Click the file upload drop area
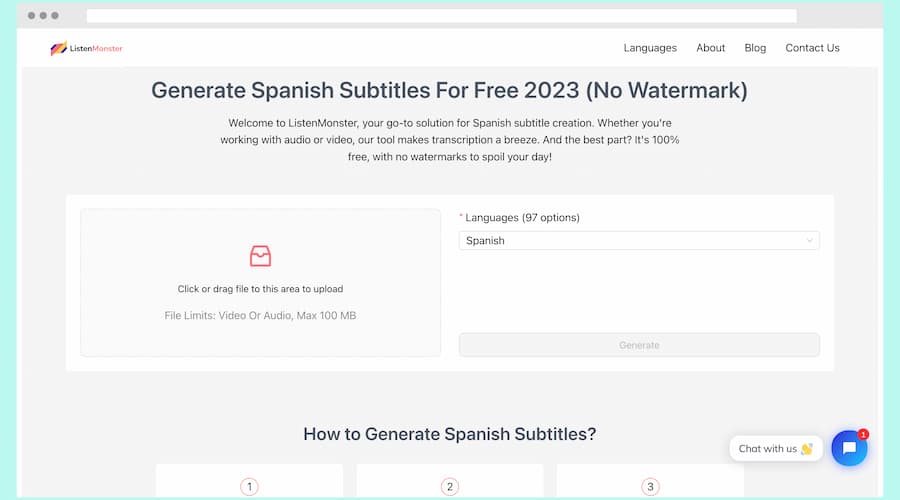The image size is (900, 500). click(x=261, y=282)
